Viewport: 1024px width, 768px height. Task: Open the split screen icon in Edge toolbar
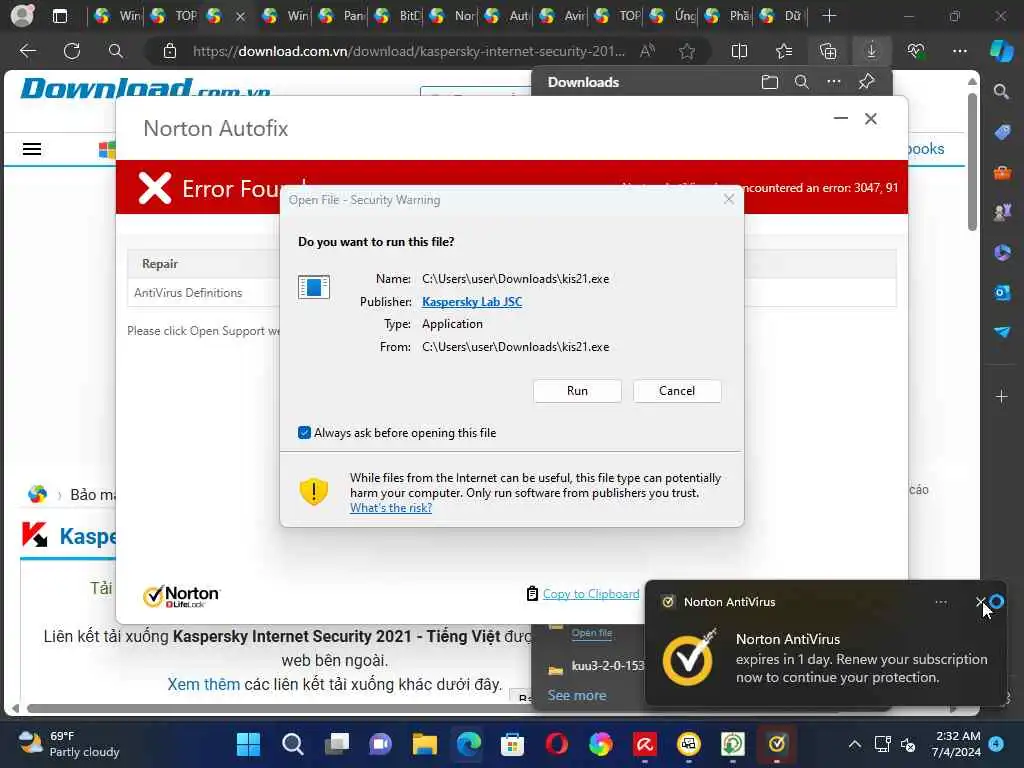(739, 51)
